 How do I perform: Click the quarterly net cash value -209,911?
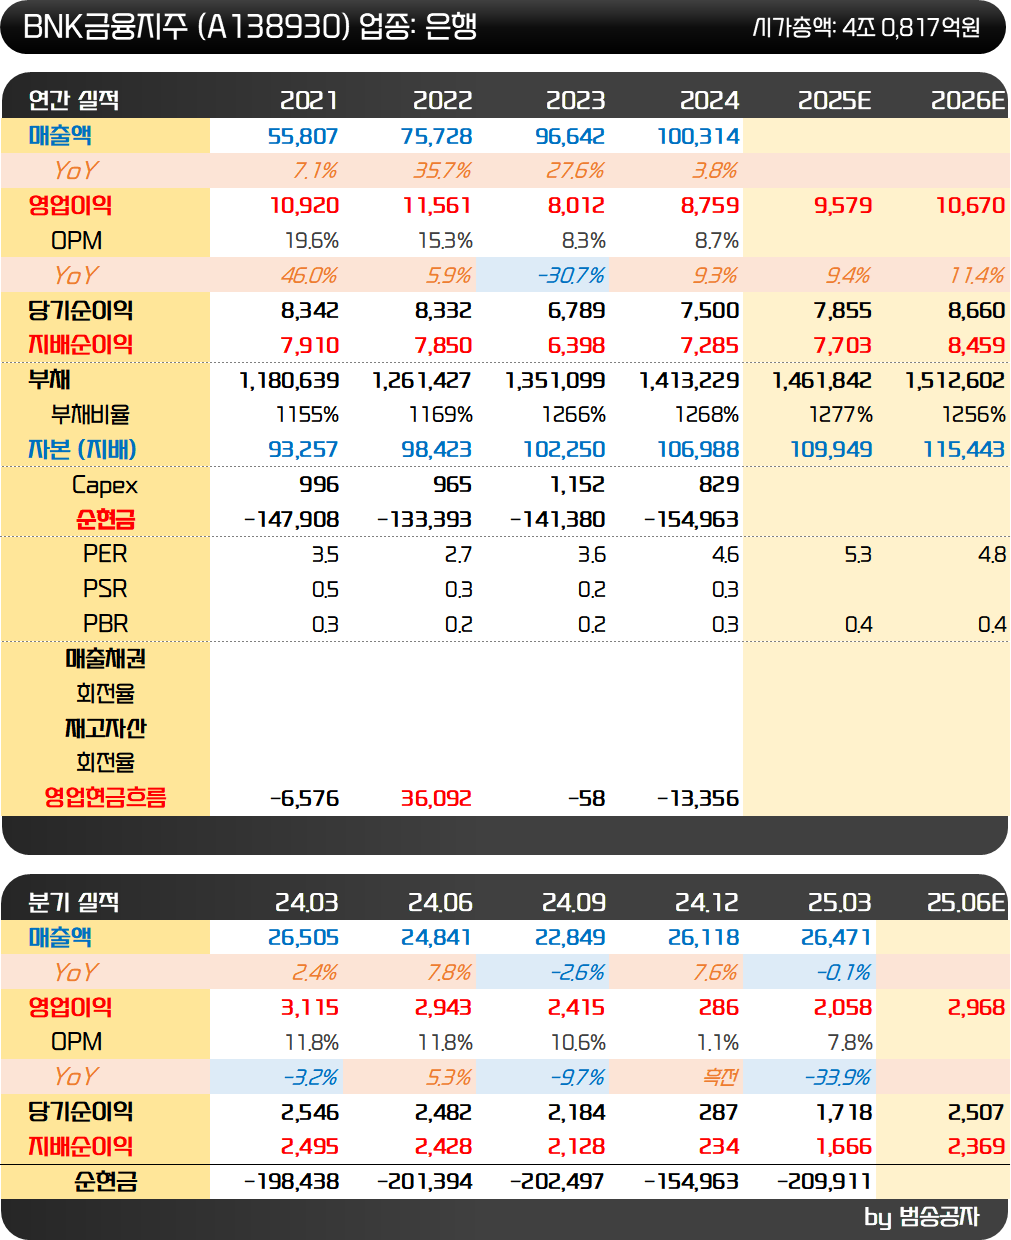click(x=824, y=1182)
